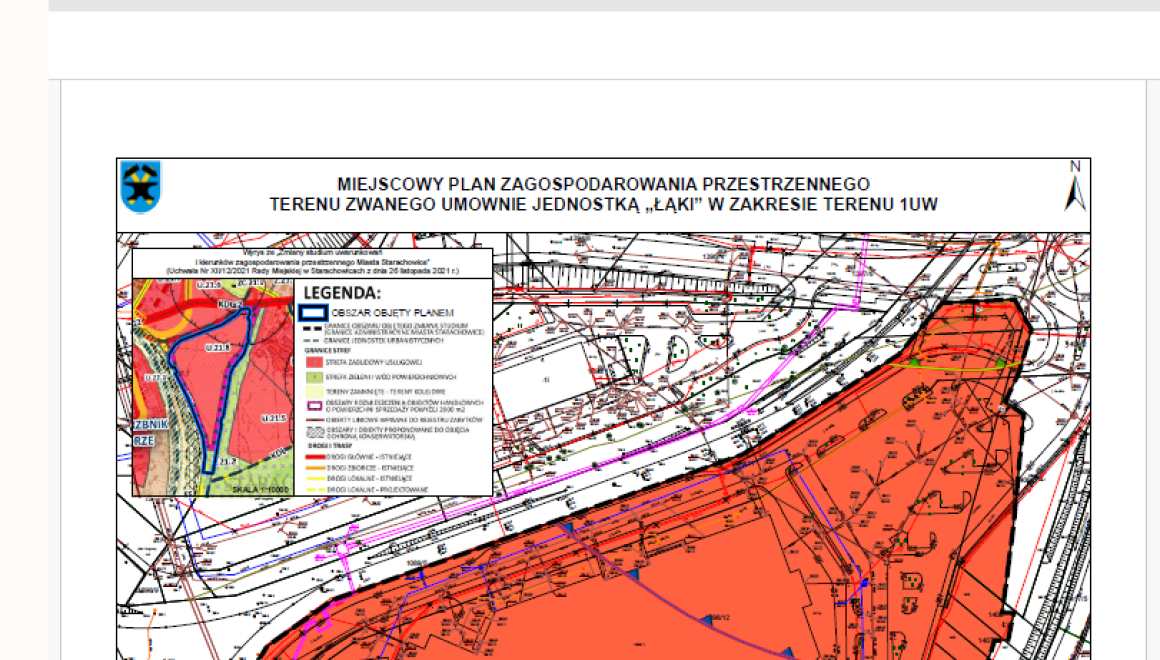Click the red 'Strefa zabudowy usługowej' swatch
Screen dimensions: 1160x660
[312, 361]
